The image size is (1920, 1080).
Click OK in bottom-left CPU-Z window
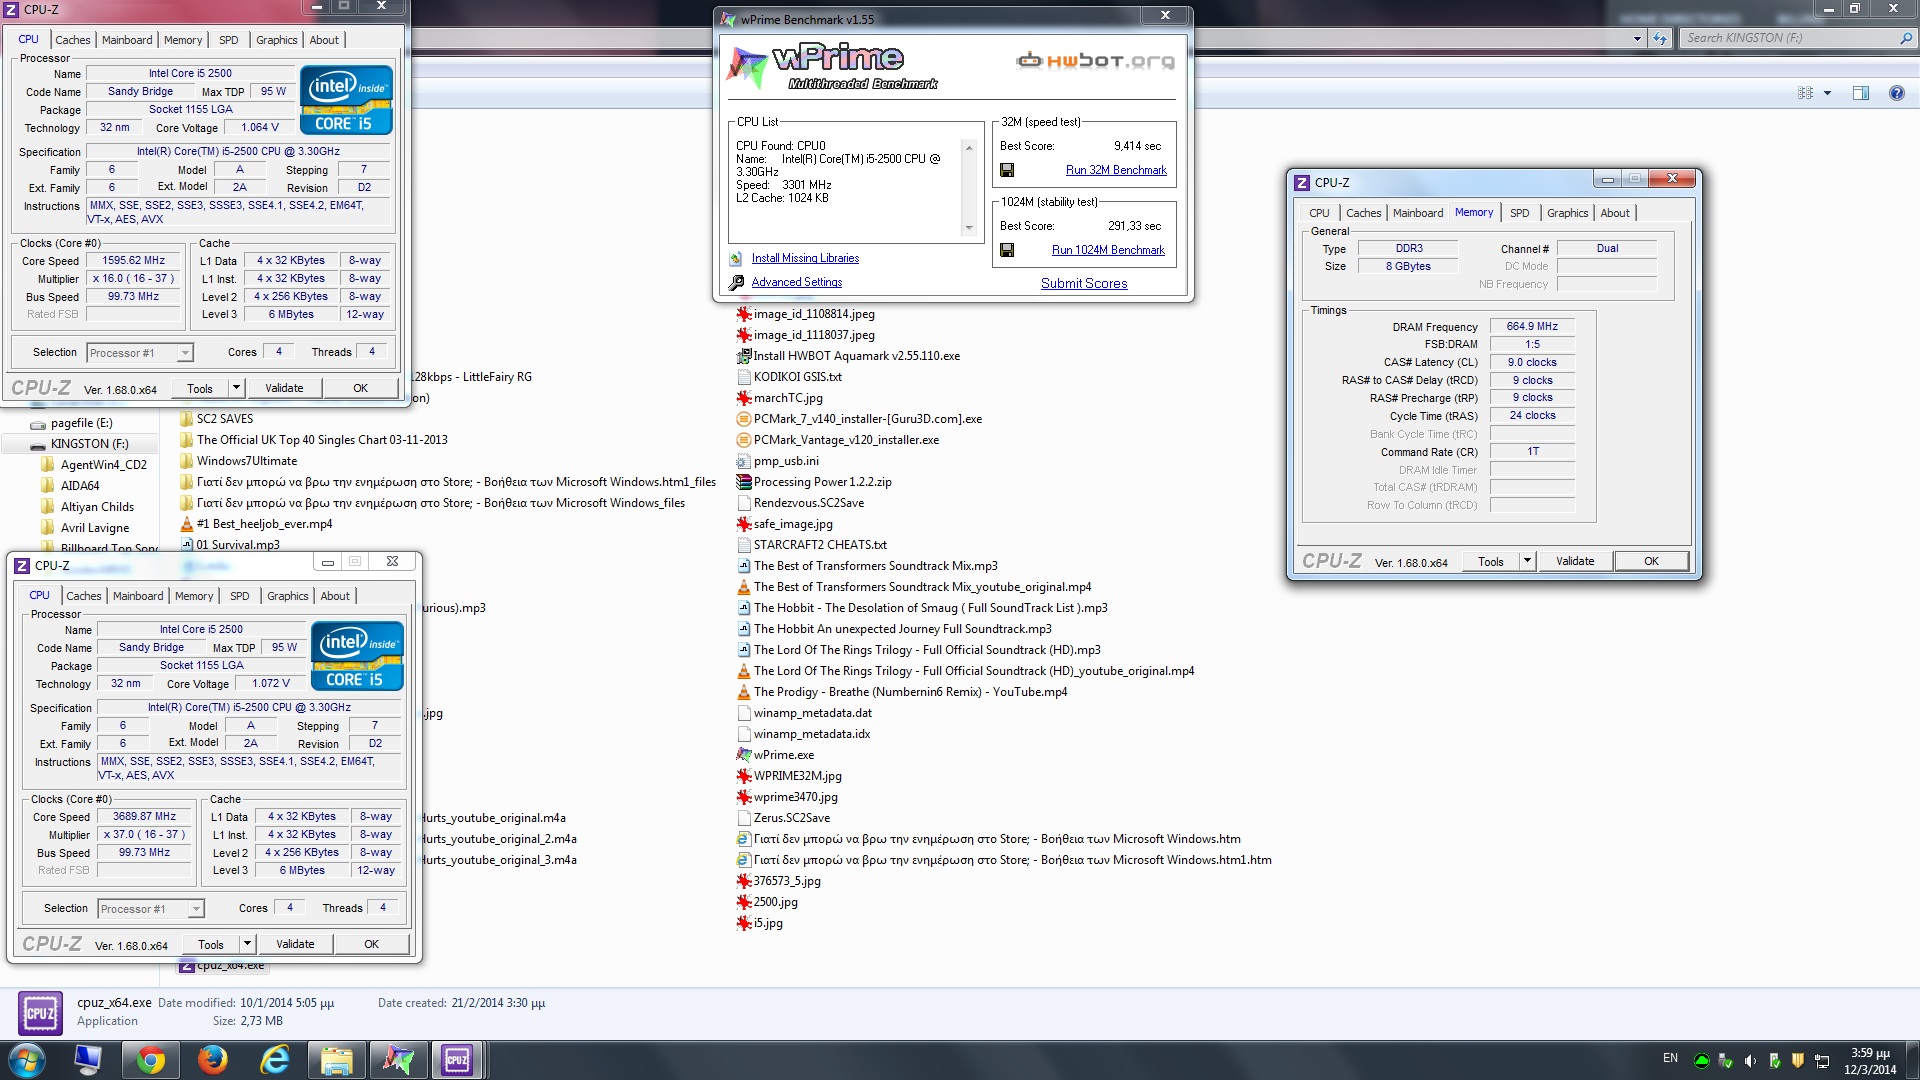(371, 944)
